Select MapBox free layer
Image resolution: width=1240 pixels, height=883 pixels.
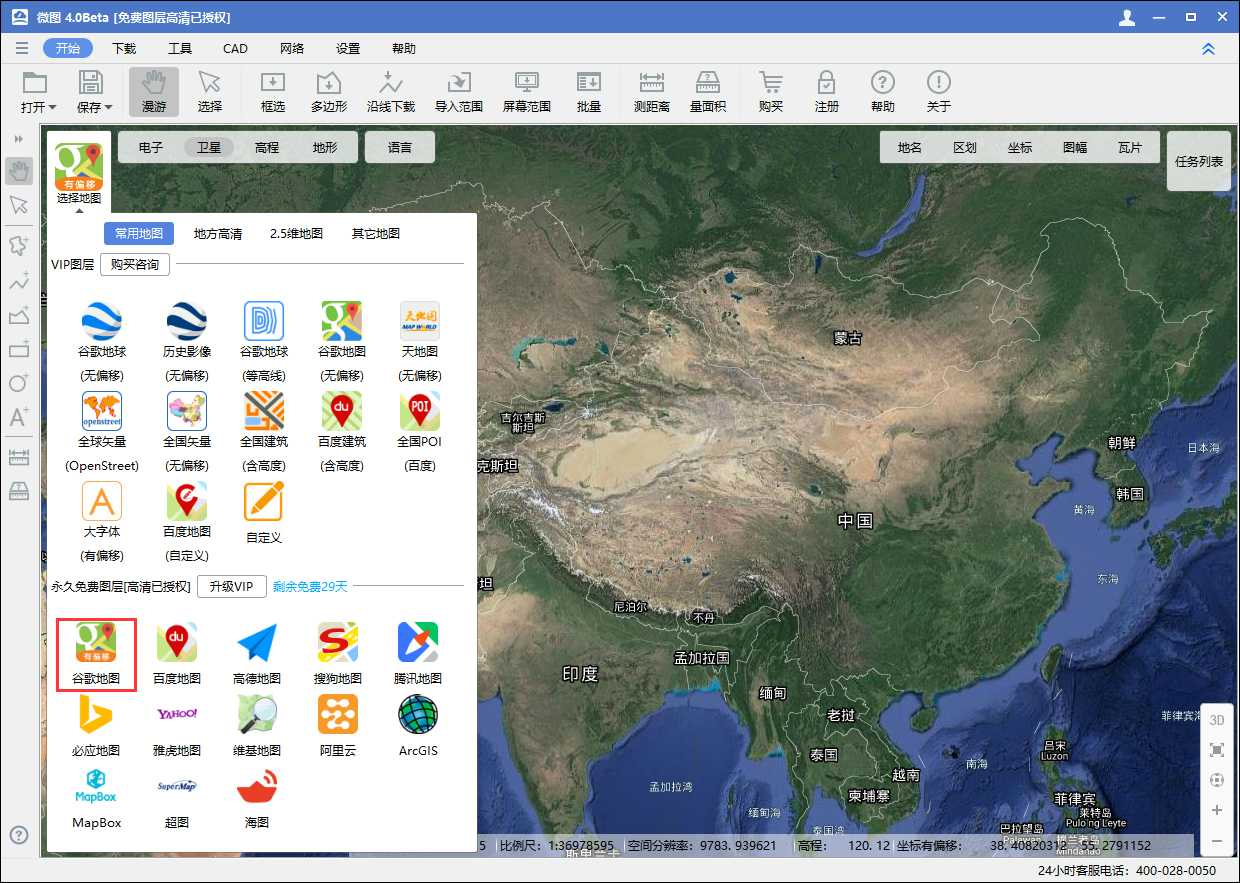coord(97,798)
